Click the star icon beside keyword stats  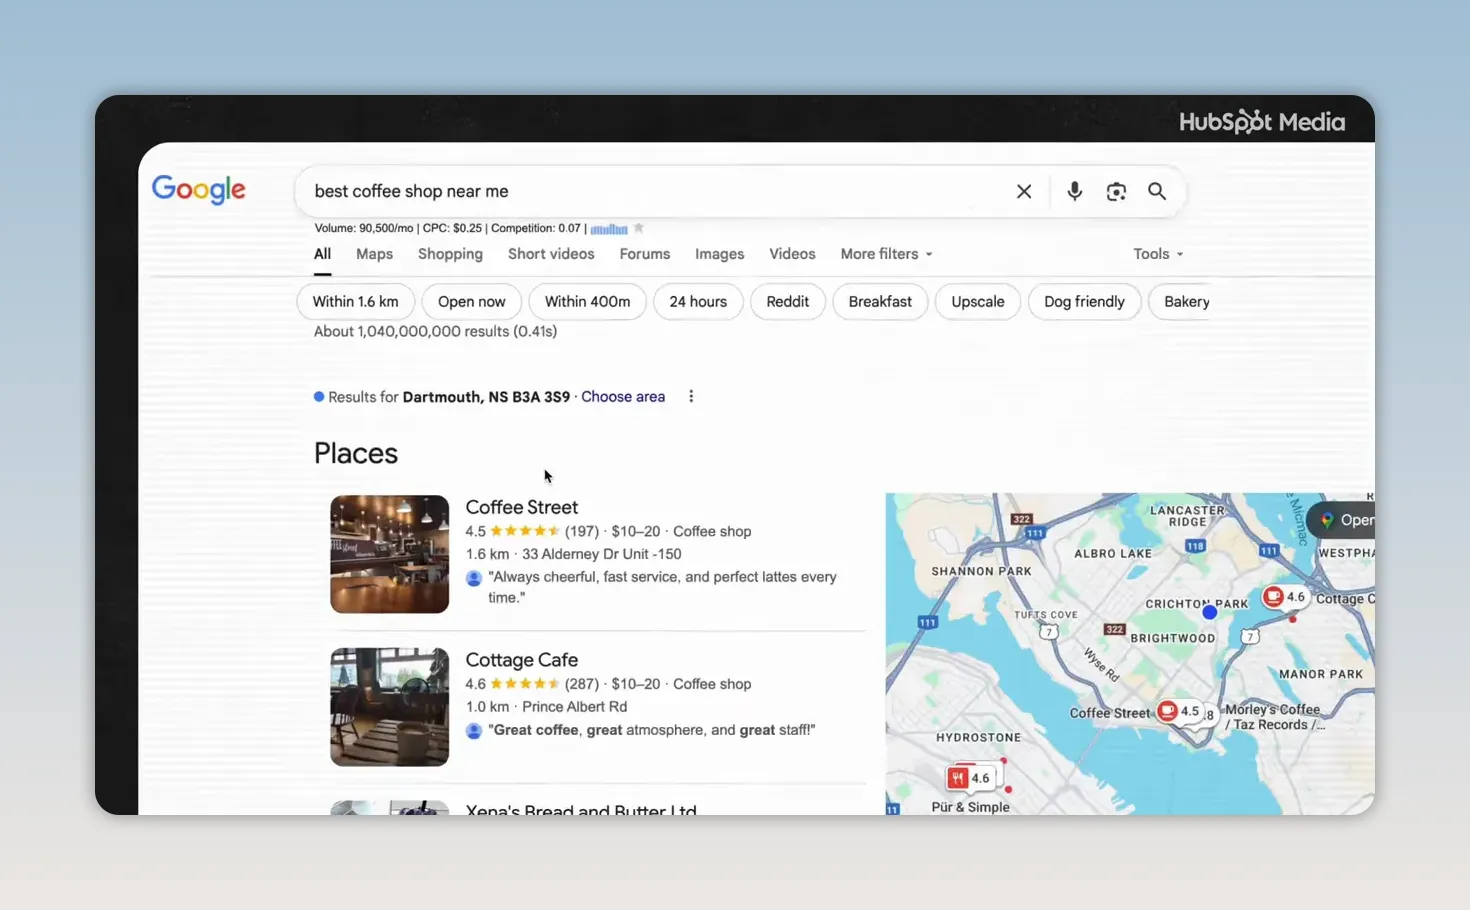[x=639, y=228]
